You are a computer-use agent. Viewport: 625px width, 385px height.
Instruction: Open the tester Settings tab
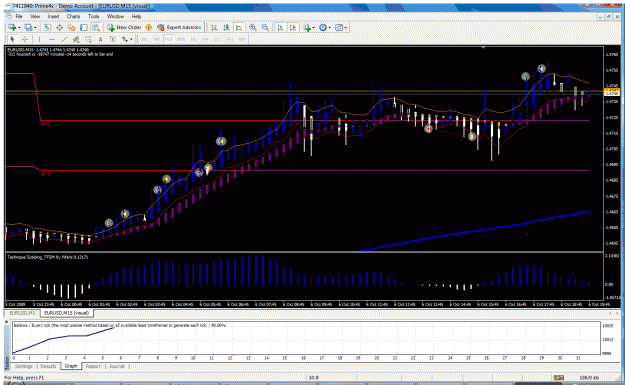24,366
